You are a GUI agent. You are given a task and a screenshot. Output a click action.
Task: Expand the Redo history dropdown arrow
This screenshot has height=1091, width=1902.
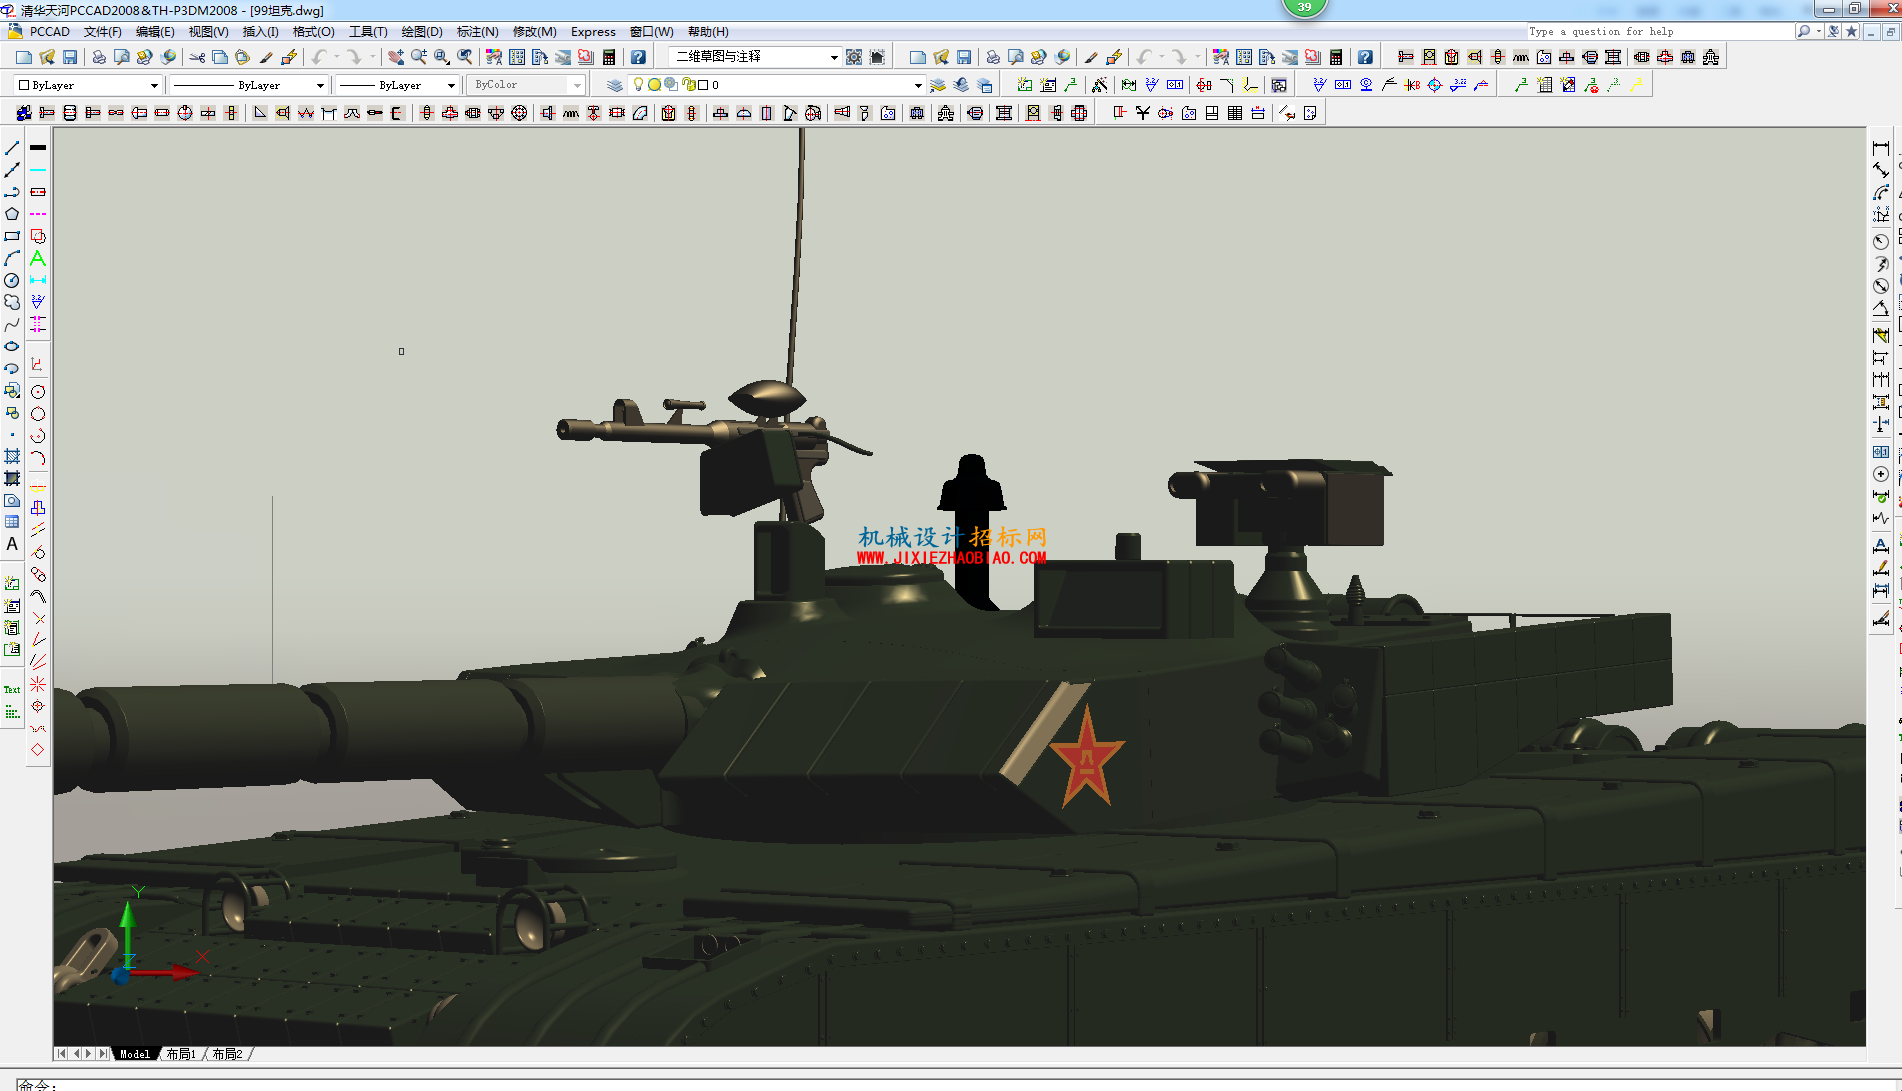tap(372, 57)
